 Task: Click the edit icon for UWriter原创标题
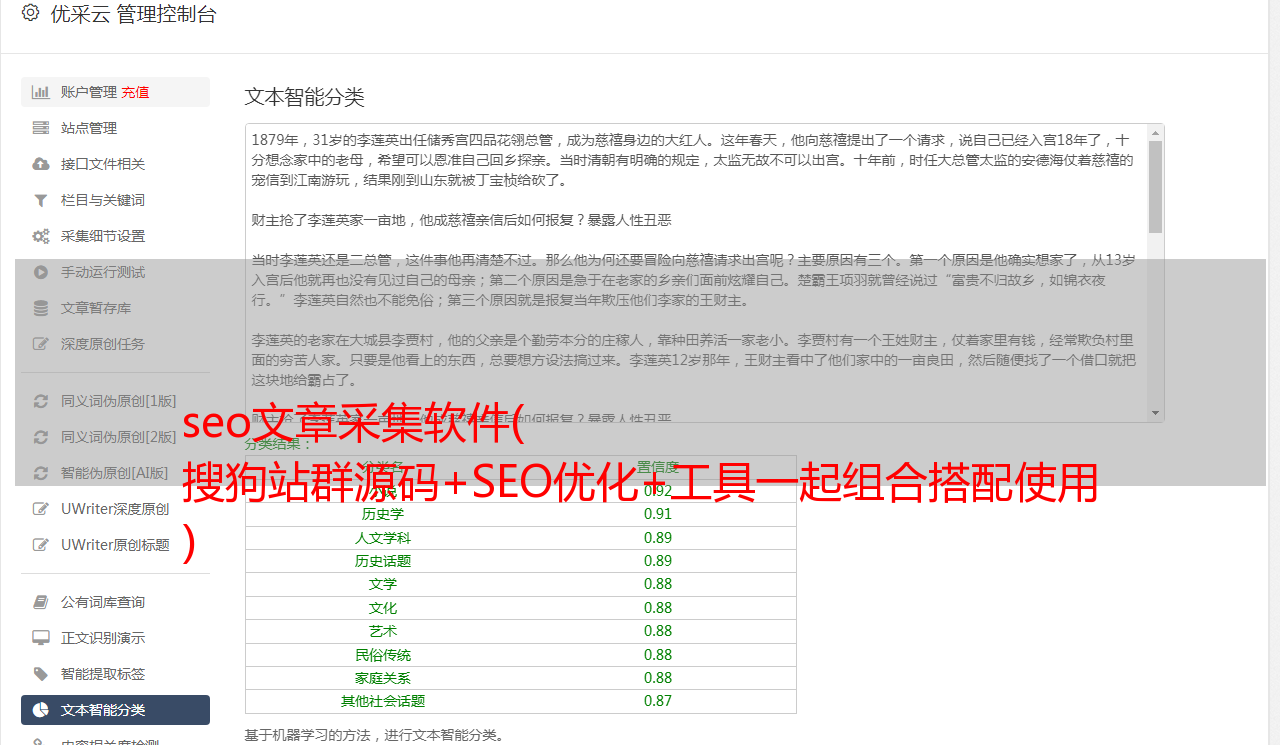(41, 545)
